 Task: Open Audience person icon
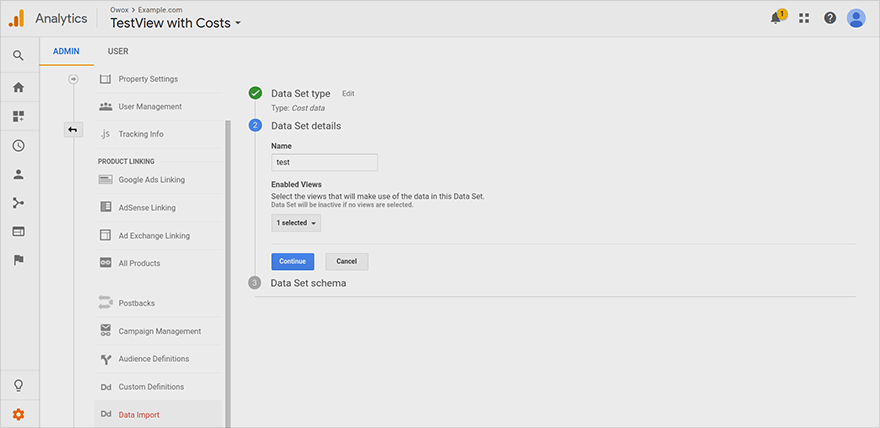click(x=19, y=174)
